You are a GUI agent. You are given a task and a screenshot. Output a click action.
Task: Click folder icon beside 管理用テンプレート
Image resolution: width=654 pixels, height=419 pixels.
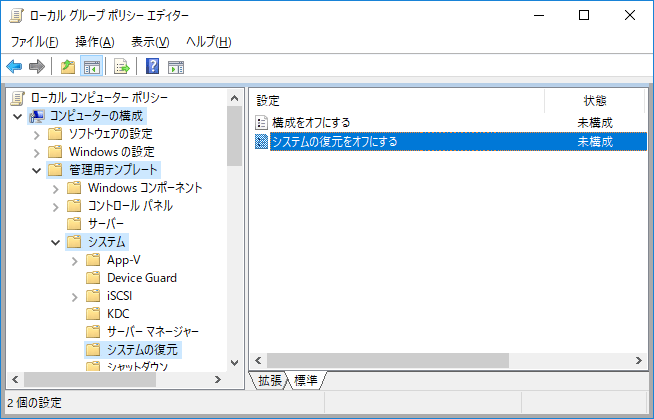55,170
